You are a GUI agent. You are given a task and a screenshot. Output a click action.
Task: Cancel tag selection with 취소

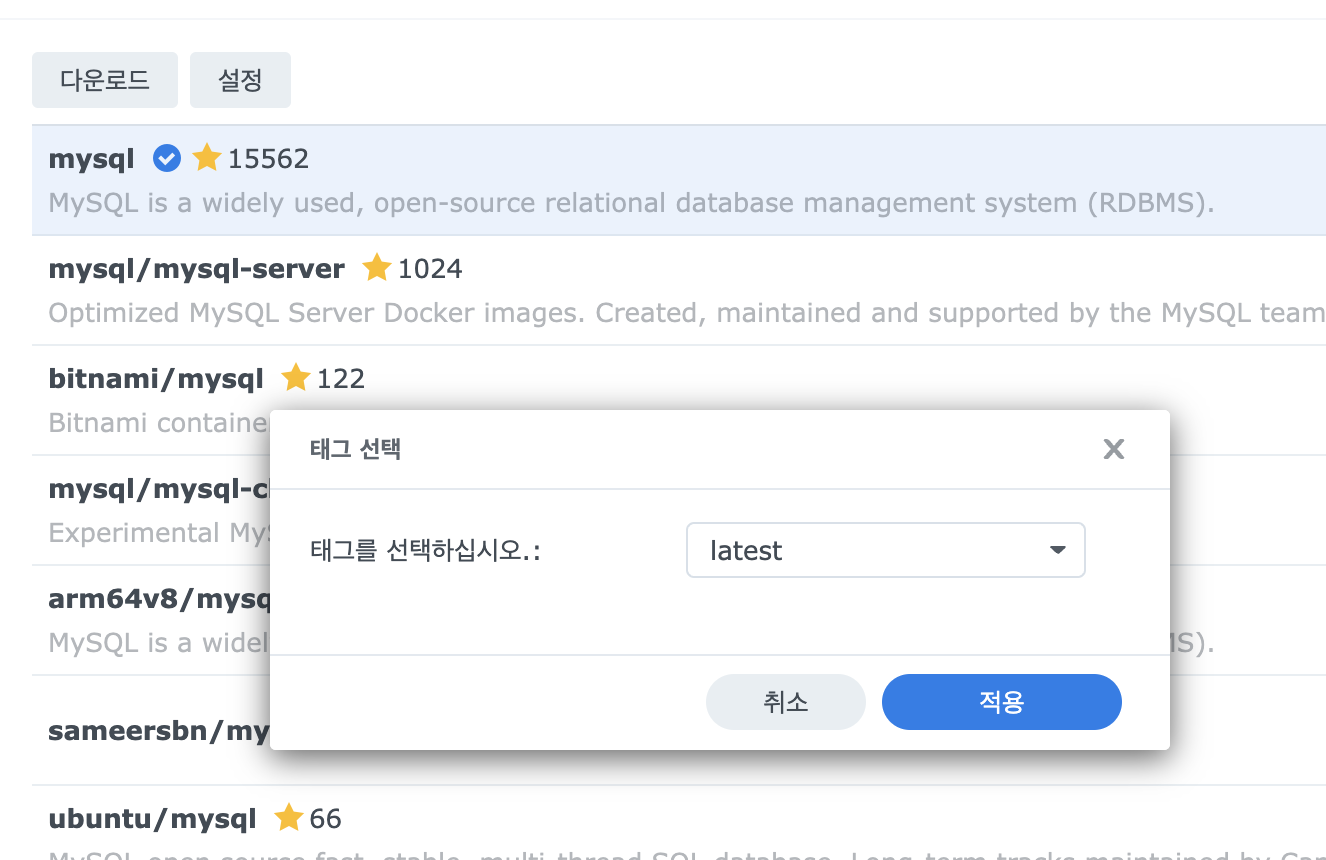(x=785, y=702)
